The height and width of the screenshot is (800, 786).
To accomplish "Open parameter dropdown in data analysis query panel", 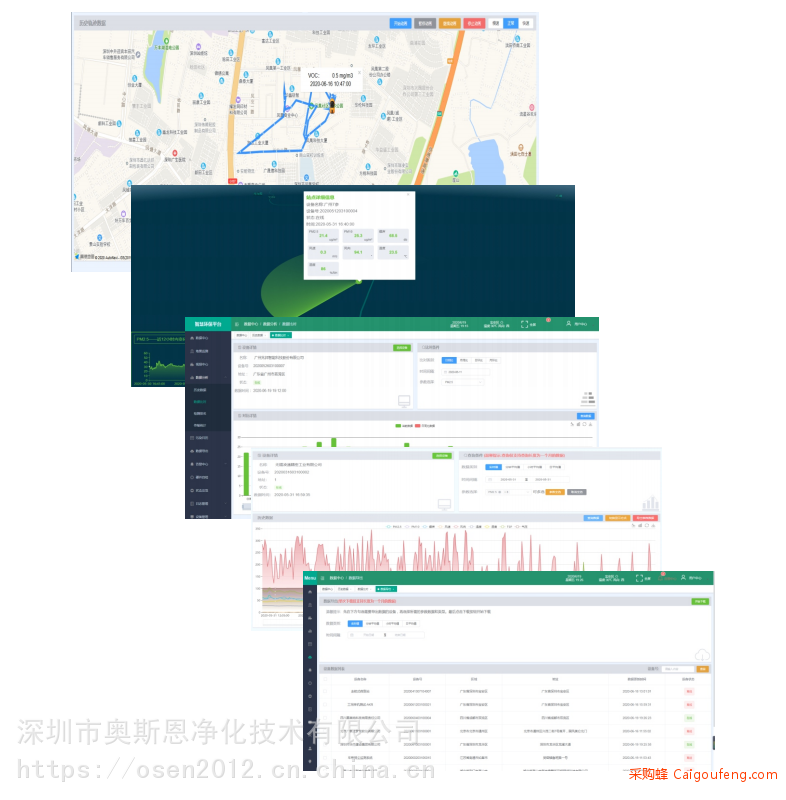I will click(x=462, y=382).
